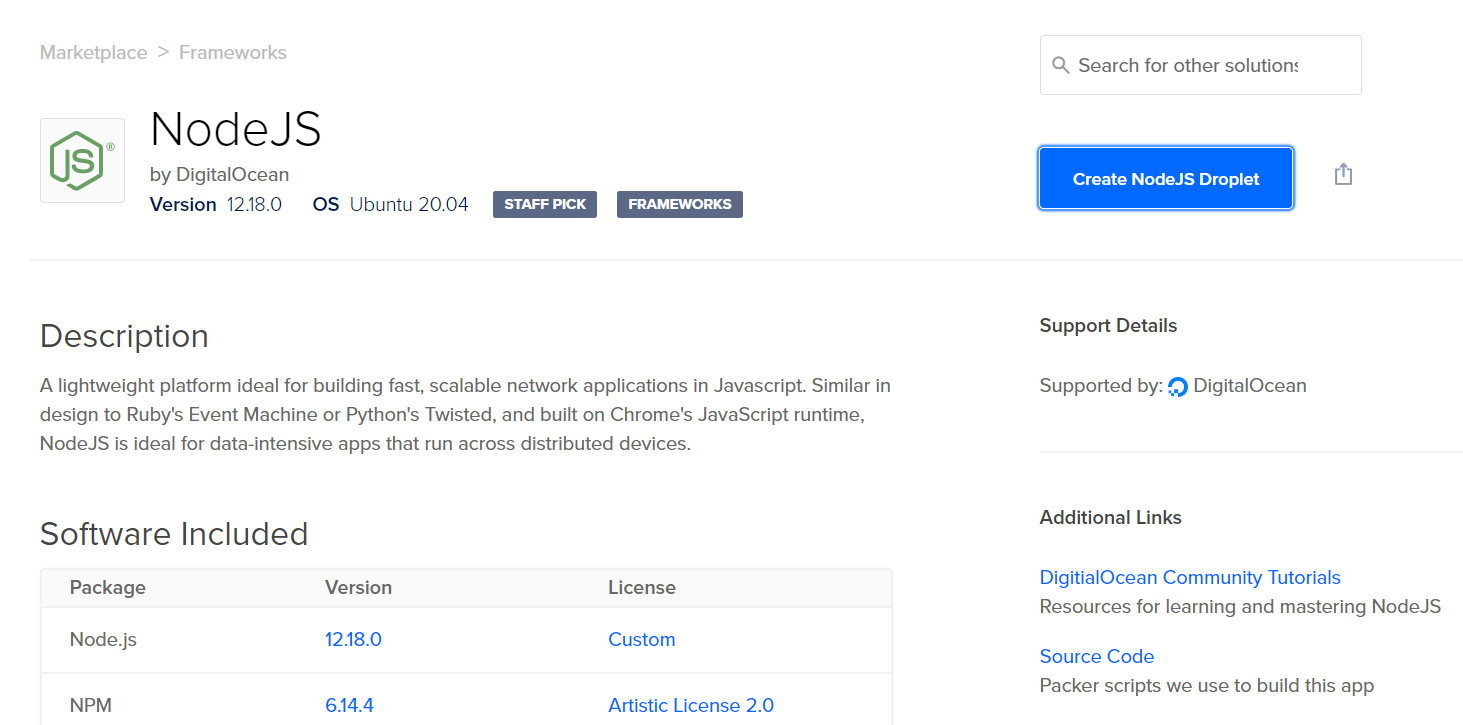The height and width of the screenshot is (725, 1463).
Task: Click the Package column header
Action: pyautogui.click(x=107, y=587)
